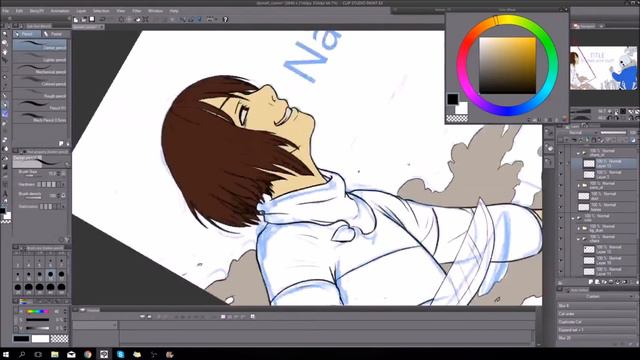Click Blur 8 auto action entry
The width and height of the screenshot is (640, 360).
pos(596,306)
